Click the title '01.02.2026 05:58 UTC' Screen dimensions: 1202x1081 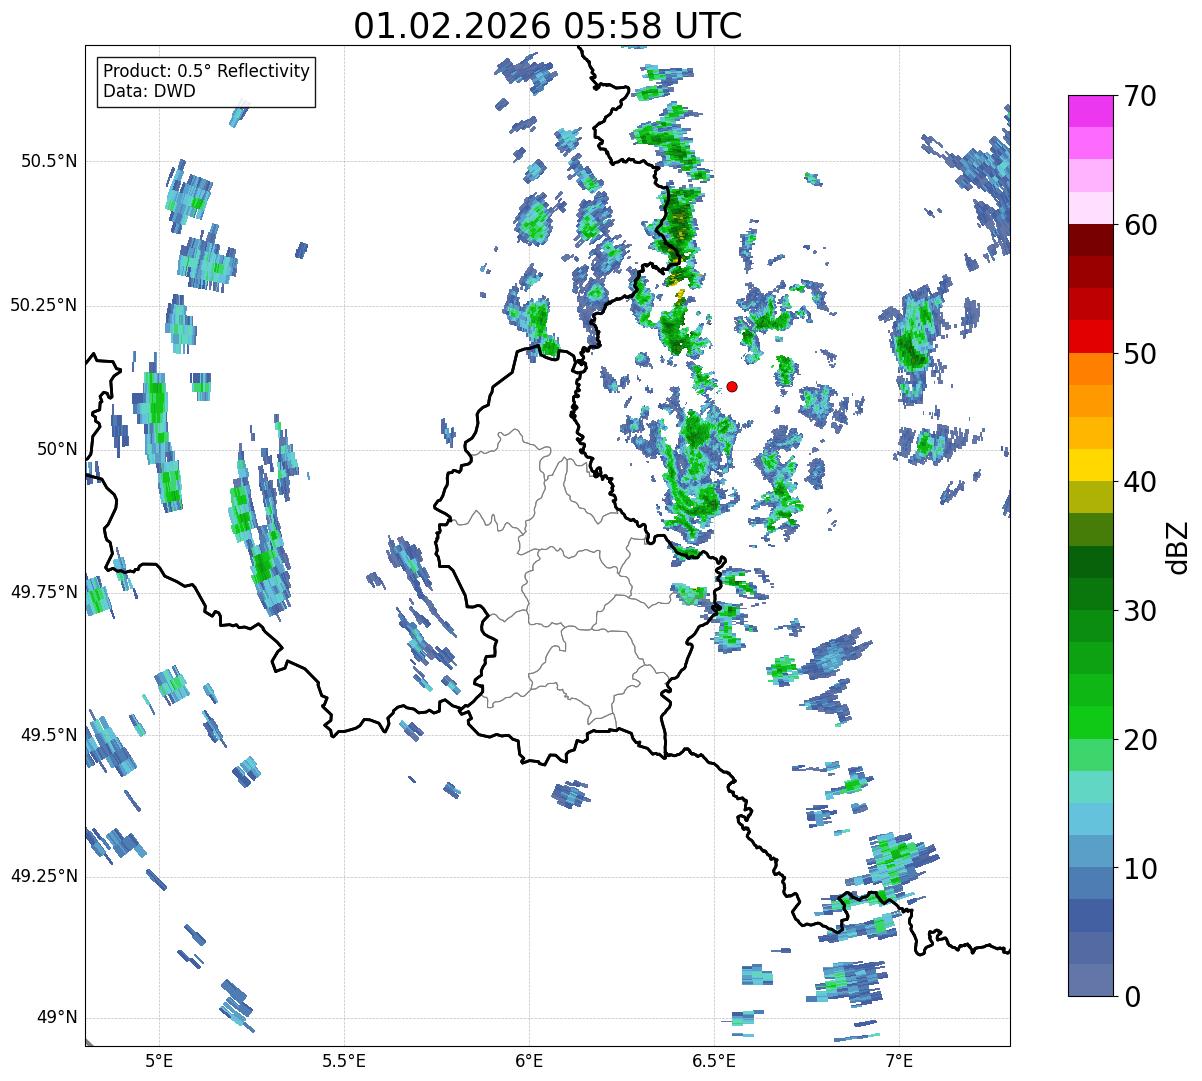click(x=548, y=26)
